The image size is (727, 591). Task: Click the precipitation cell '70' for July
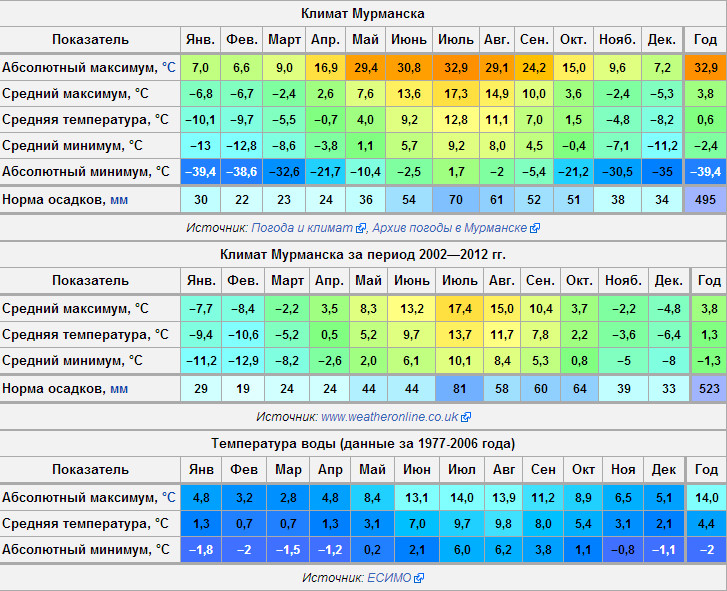[x=456, y=200]
